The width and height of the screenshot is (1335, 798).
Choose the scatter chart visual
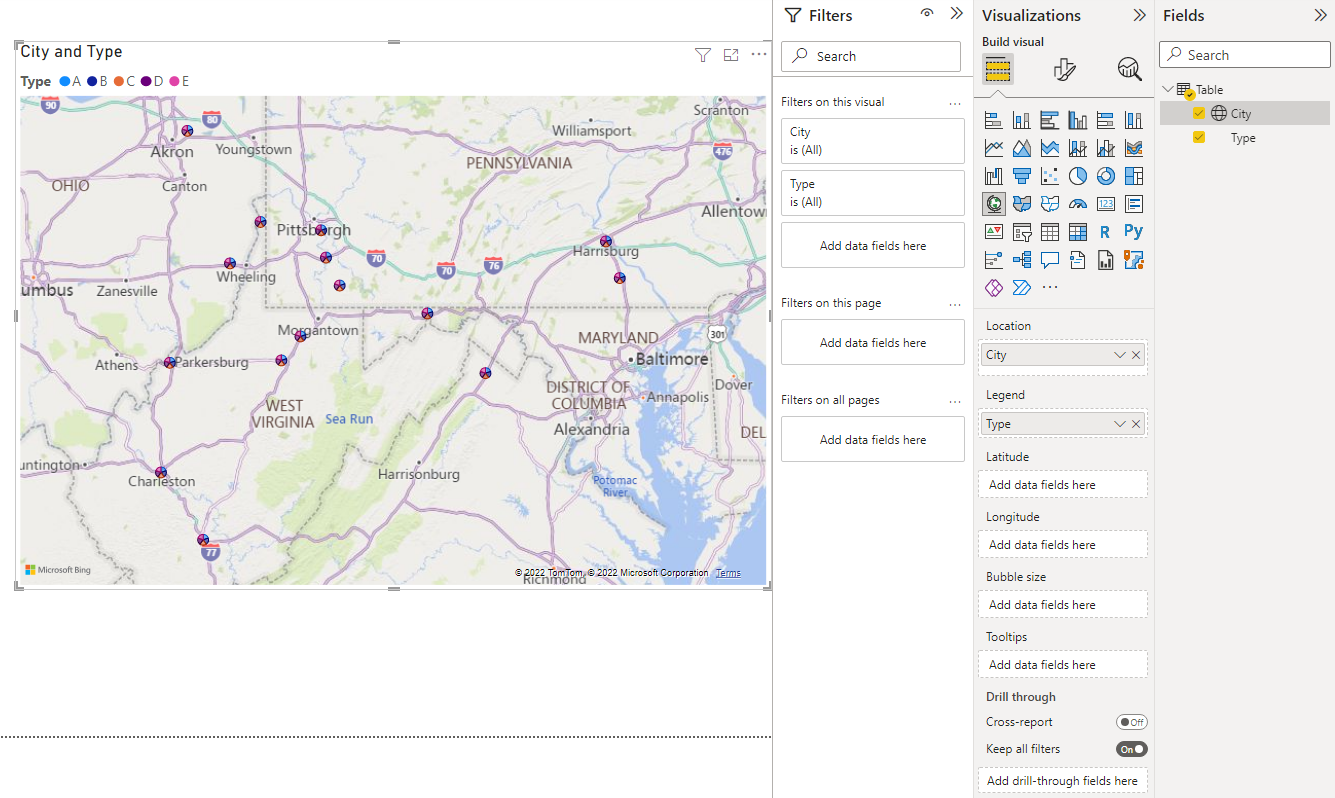coord(1049,177)
